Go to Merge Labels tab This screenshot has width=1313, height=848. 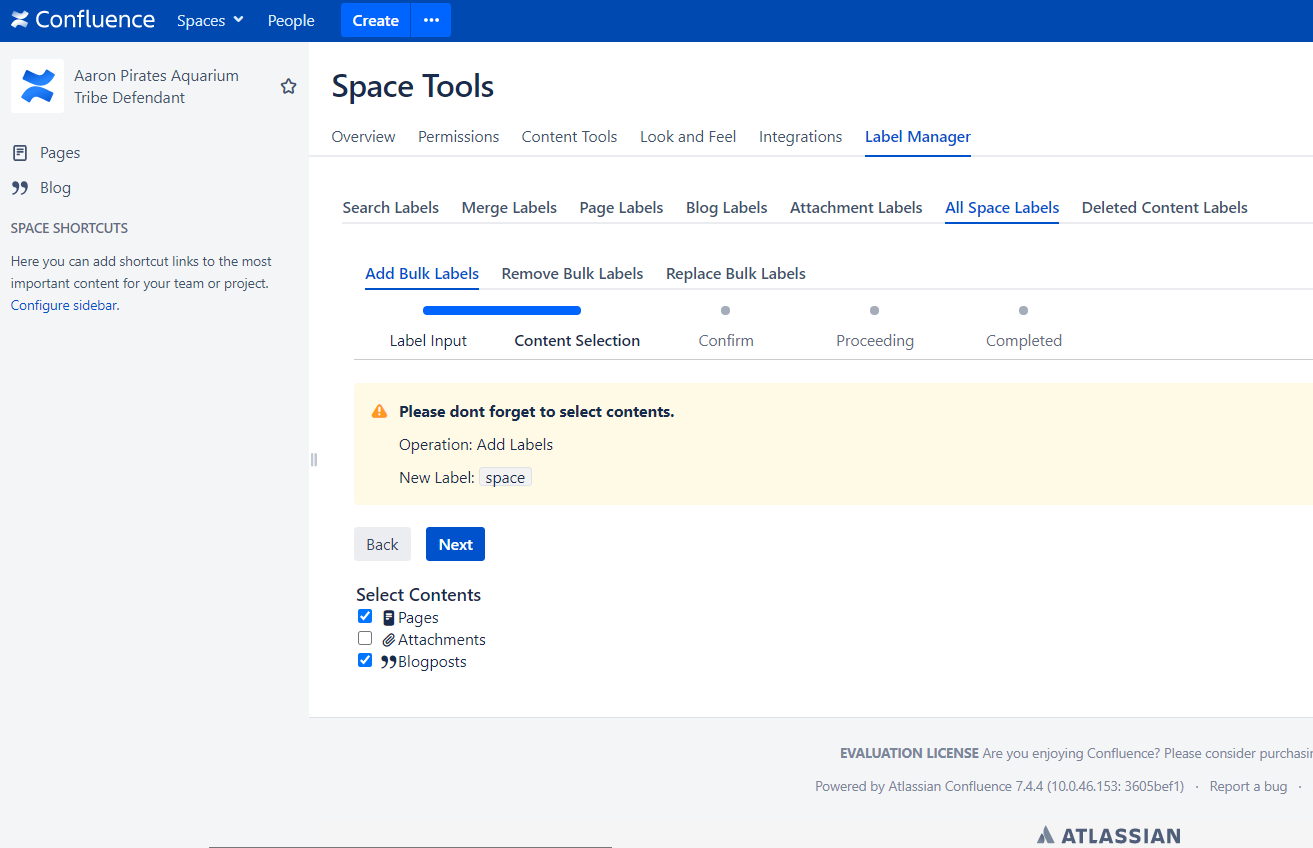(x=509, y=208)
